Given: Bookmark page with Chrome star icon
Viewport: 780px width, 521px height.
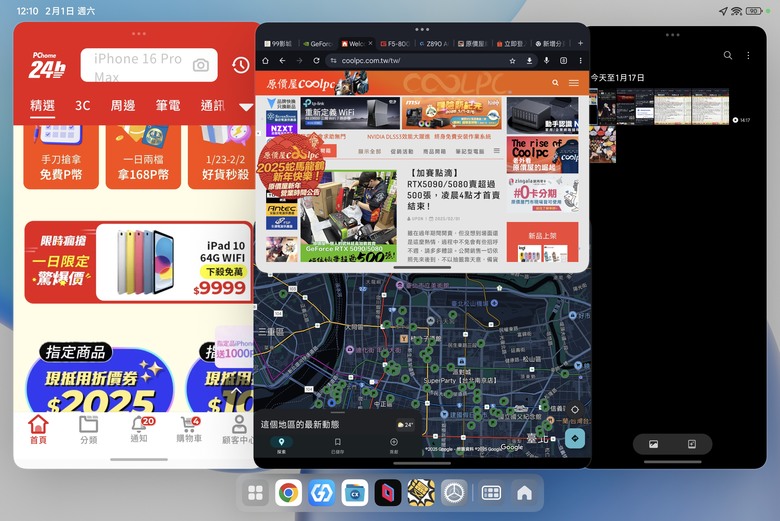Looking at the screenshot, I should coord(512,61).
